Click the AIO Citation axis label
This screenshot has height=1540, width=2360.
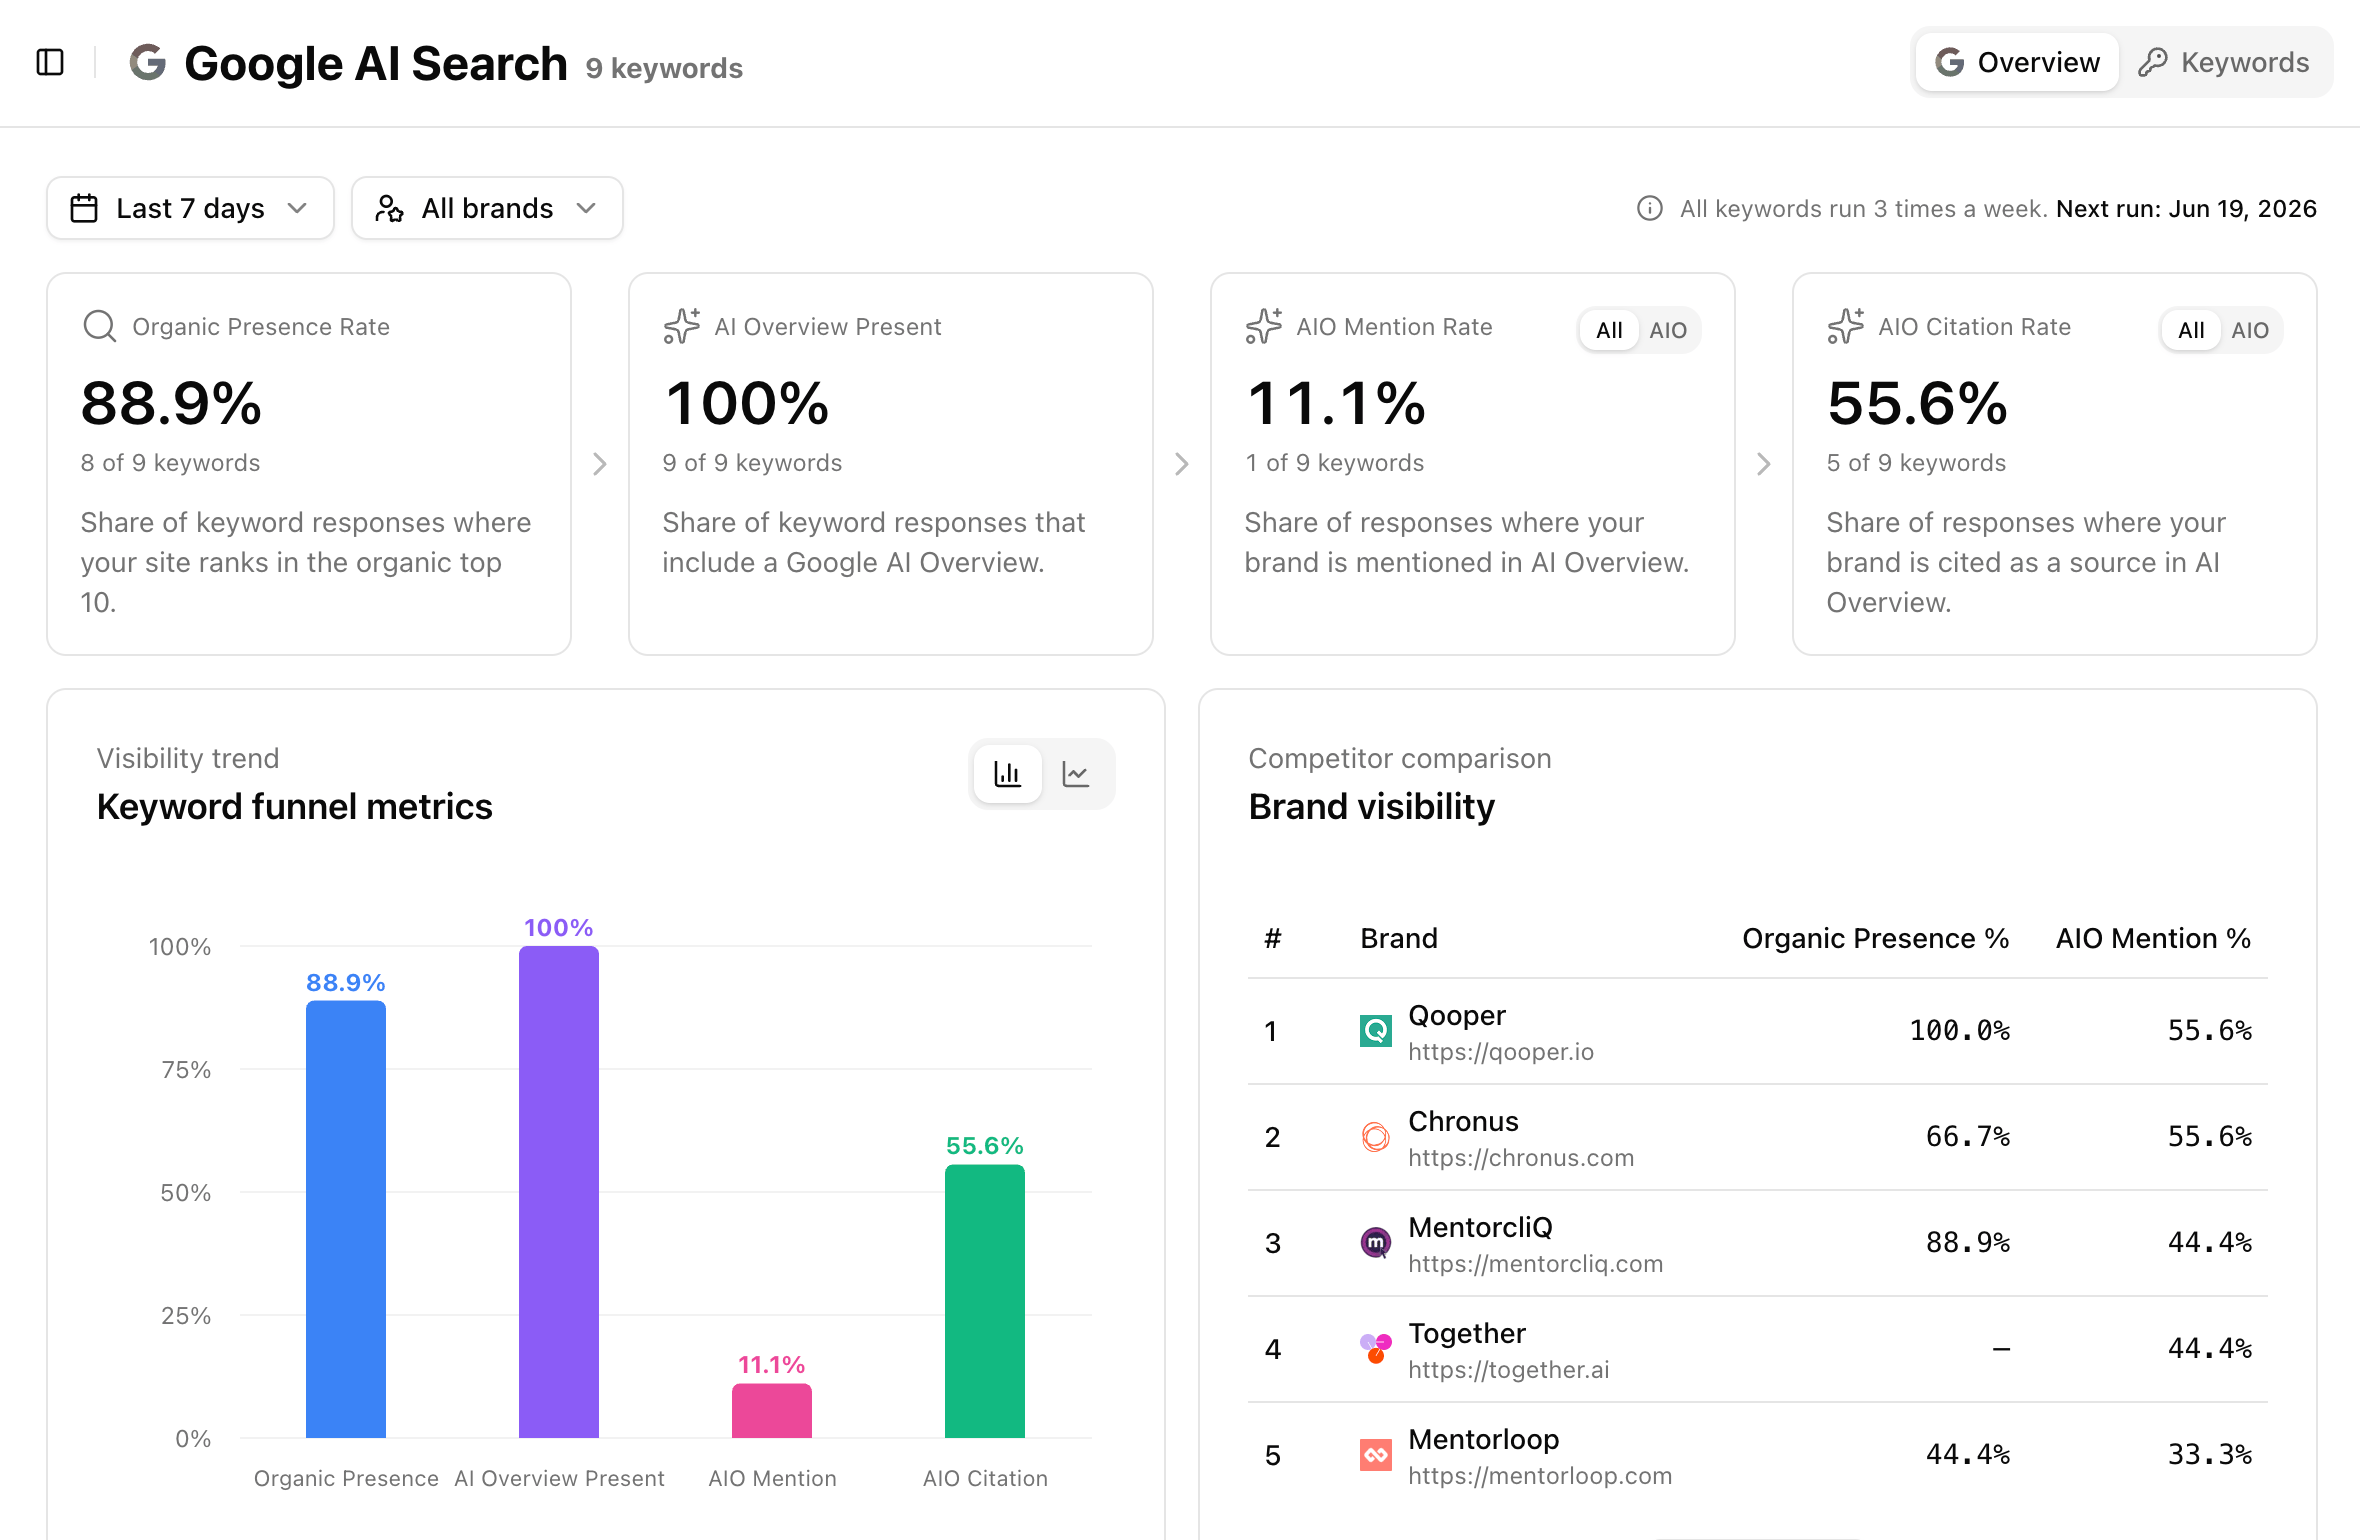pyautogui.click(x=985, y=1478)
